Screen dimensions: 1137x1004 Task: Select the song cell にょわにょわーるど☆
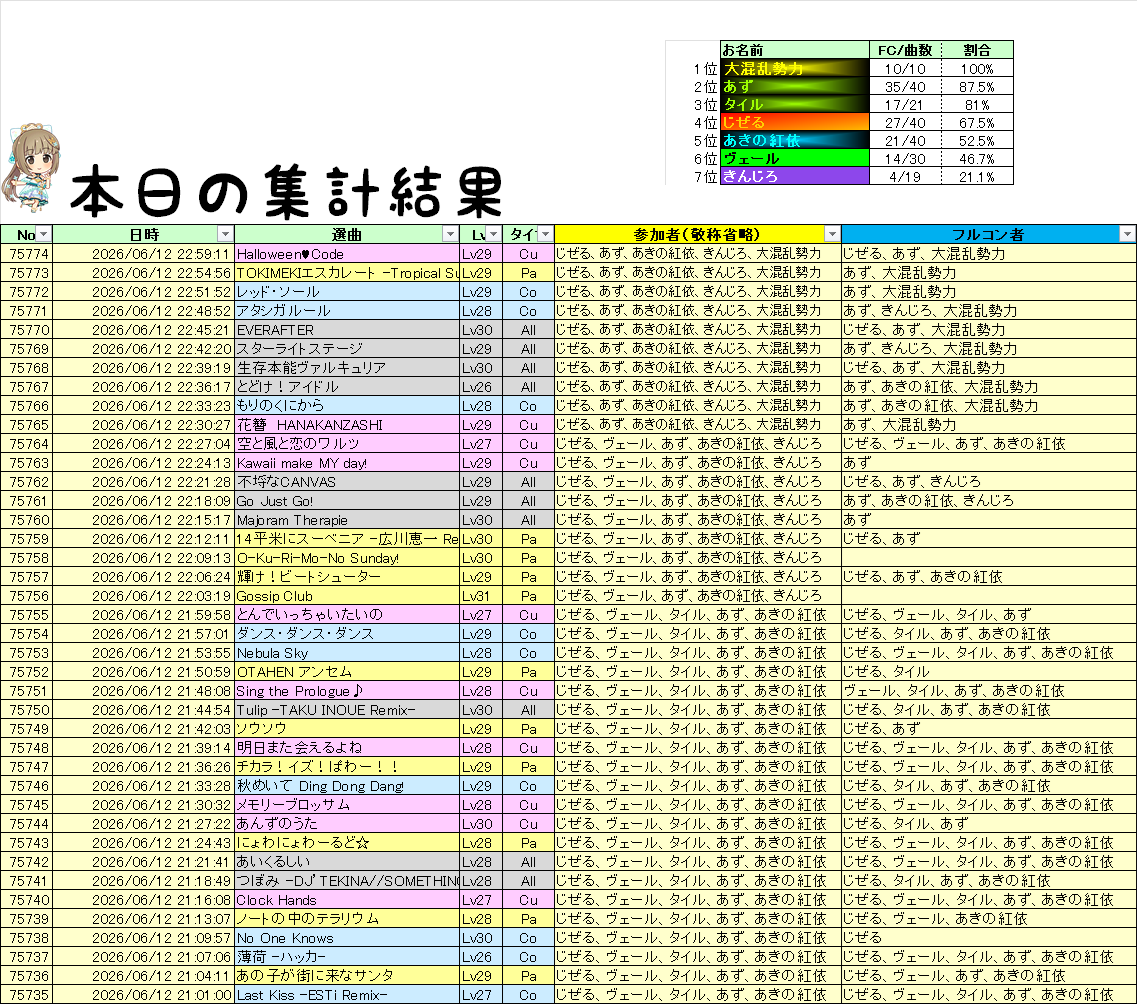pos(347,842)
